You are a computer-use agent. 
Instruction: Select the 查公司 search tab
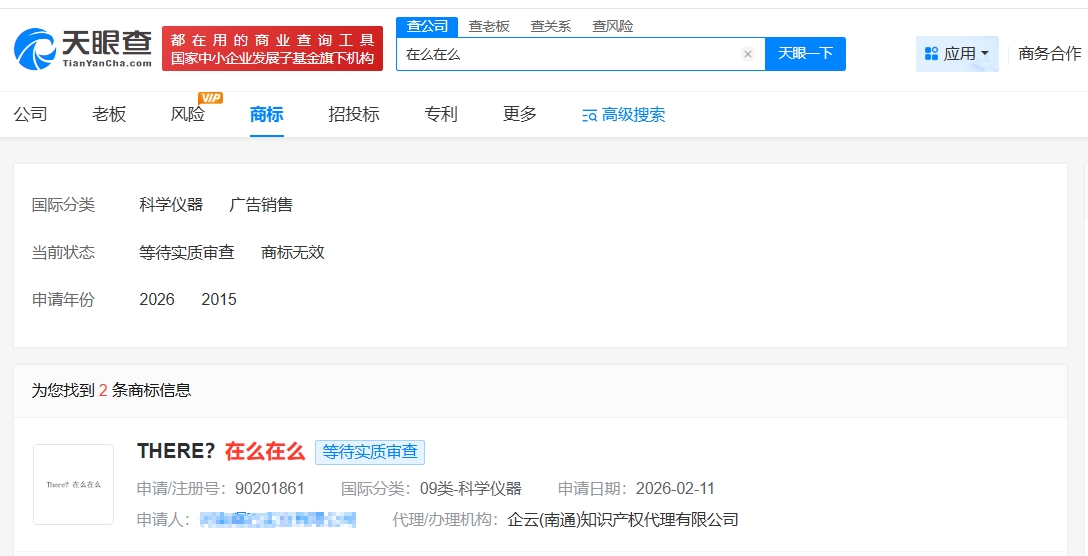pyautogui.click(x=427, y=26)
